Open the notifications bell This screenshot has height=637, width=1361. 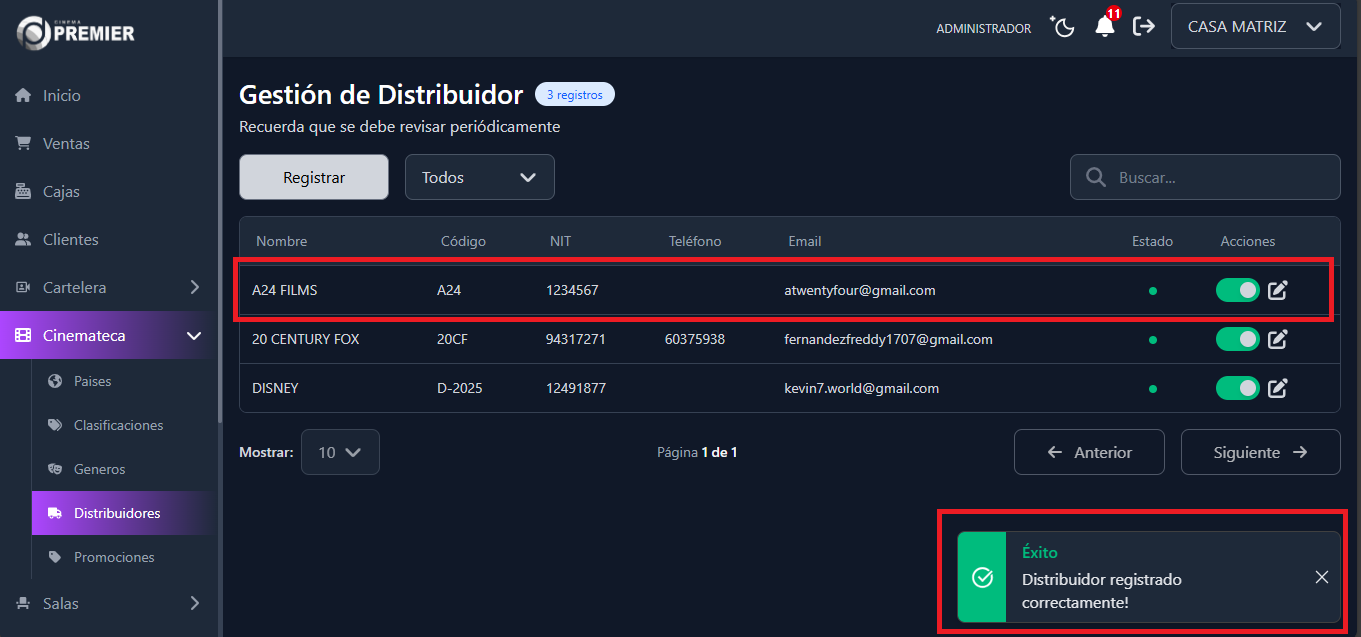coord(1105,27)
